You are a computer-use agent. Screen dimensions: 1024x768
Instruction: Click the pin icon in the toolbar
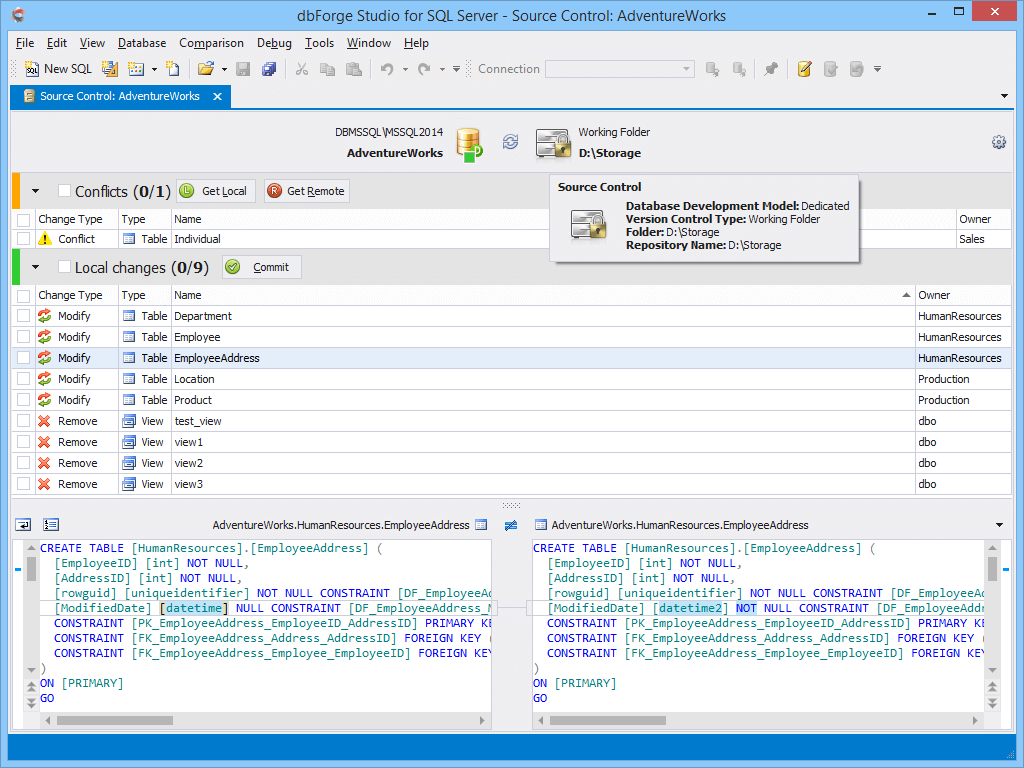[771, 69]
